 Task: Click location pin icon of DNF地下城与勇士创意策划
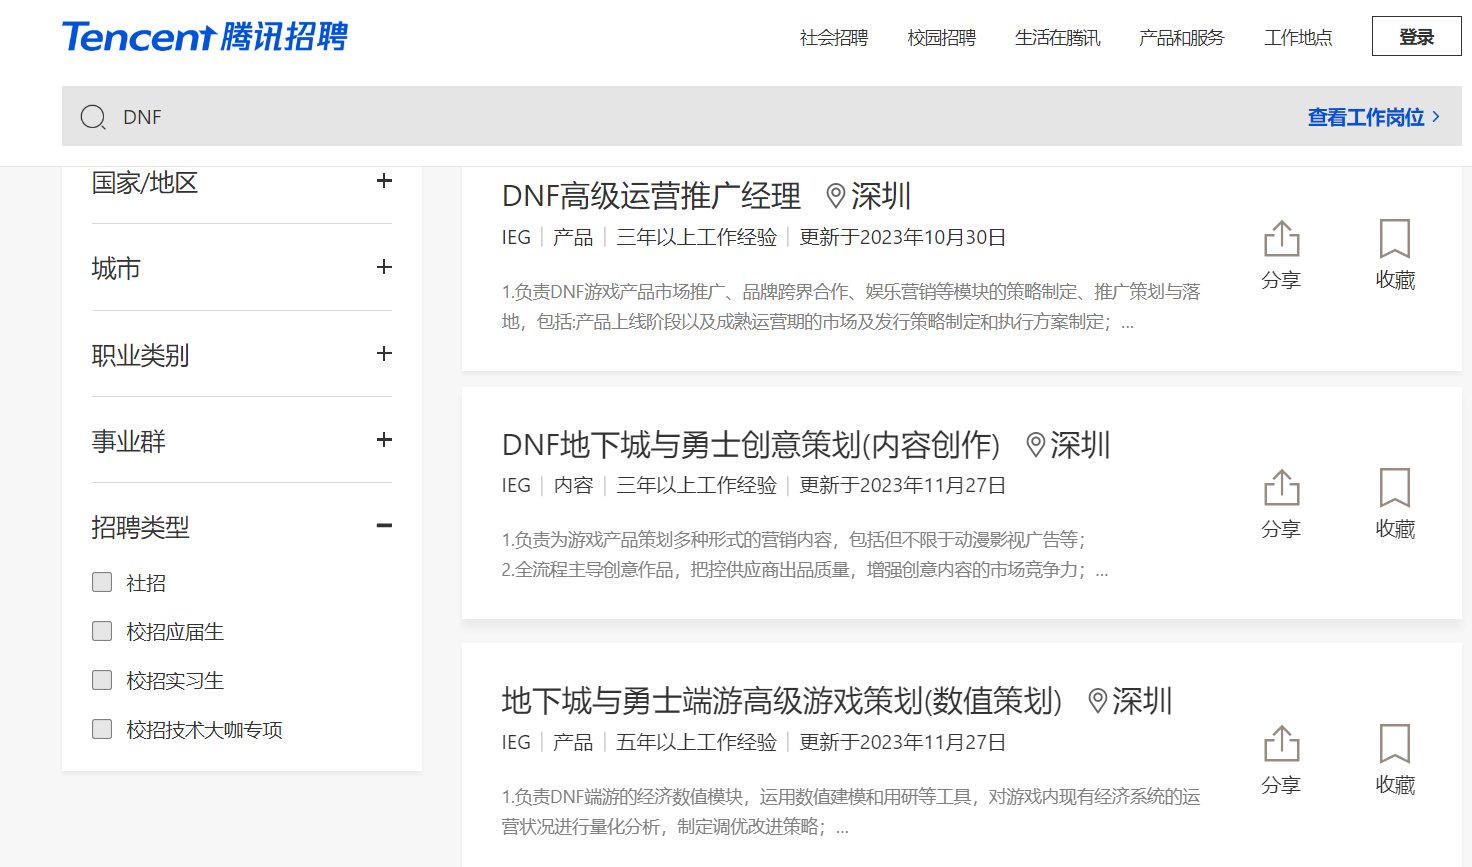click(1036, 444)
